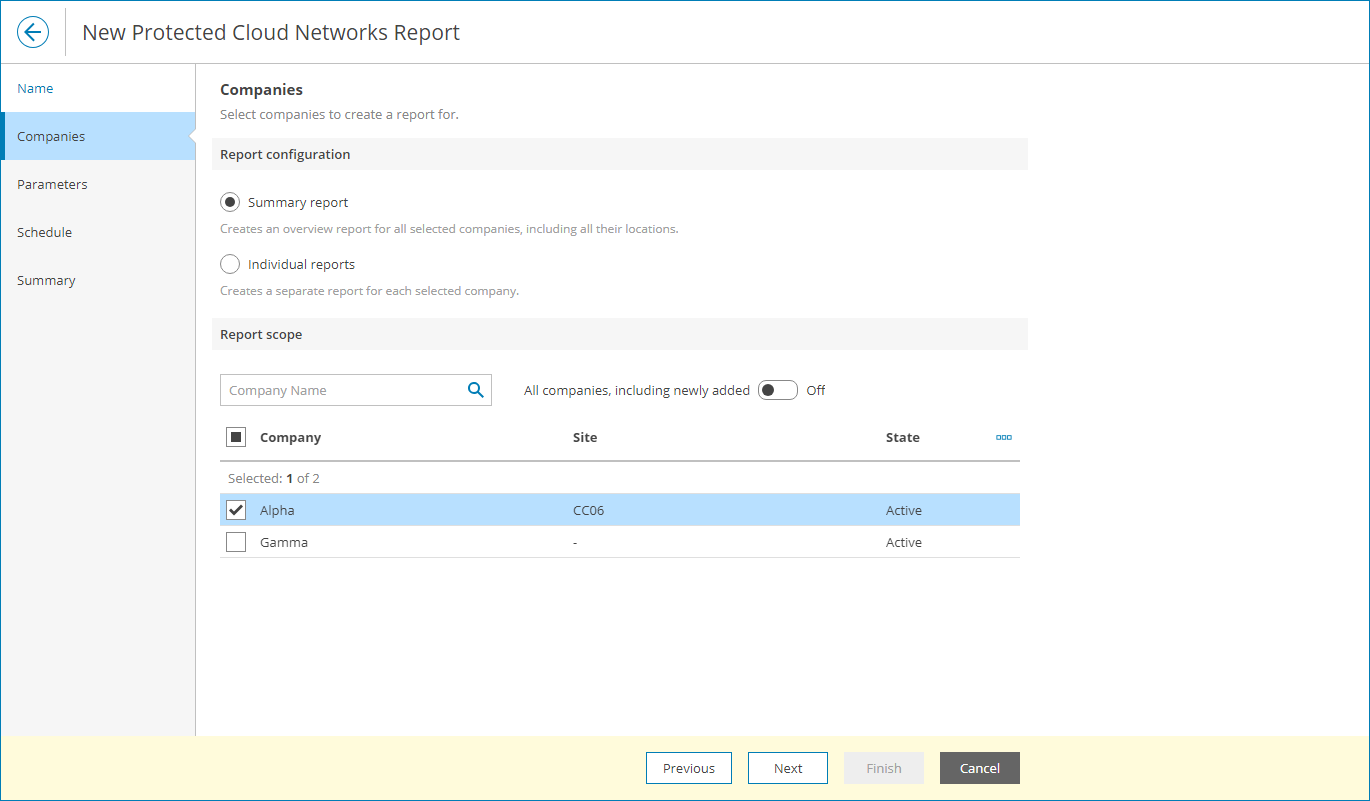This screenshot has height=801, width=1370.
Task: Jump to the Schedule step
Action: 98,232
